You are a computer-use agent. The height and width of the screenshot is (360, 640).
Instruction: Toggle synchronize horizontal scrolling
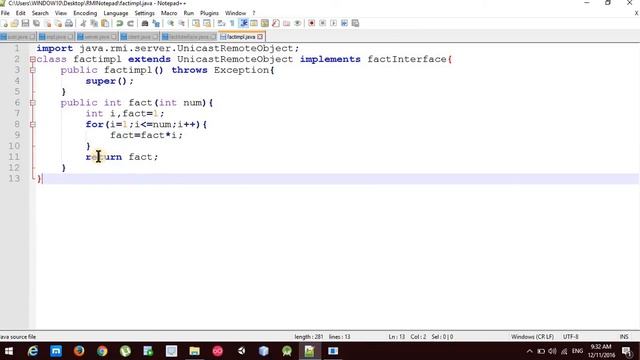tap(207, 23)
